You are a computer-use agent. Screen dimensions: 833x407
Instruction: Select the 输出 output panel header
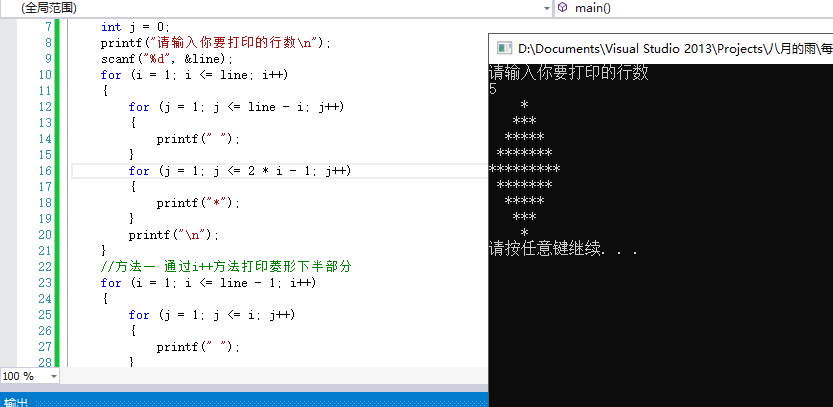[x=16, y=402]
